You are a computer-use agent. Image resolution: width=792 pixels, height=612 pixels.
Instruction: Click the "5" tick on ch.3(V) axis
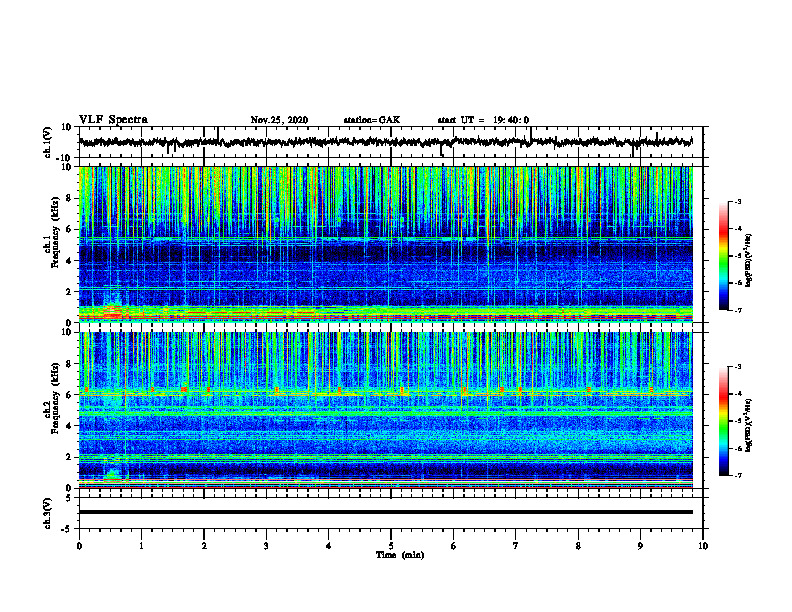(70, 498)
